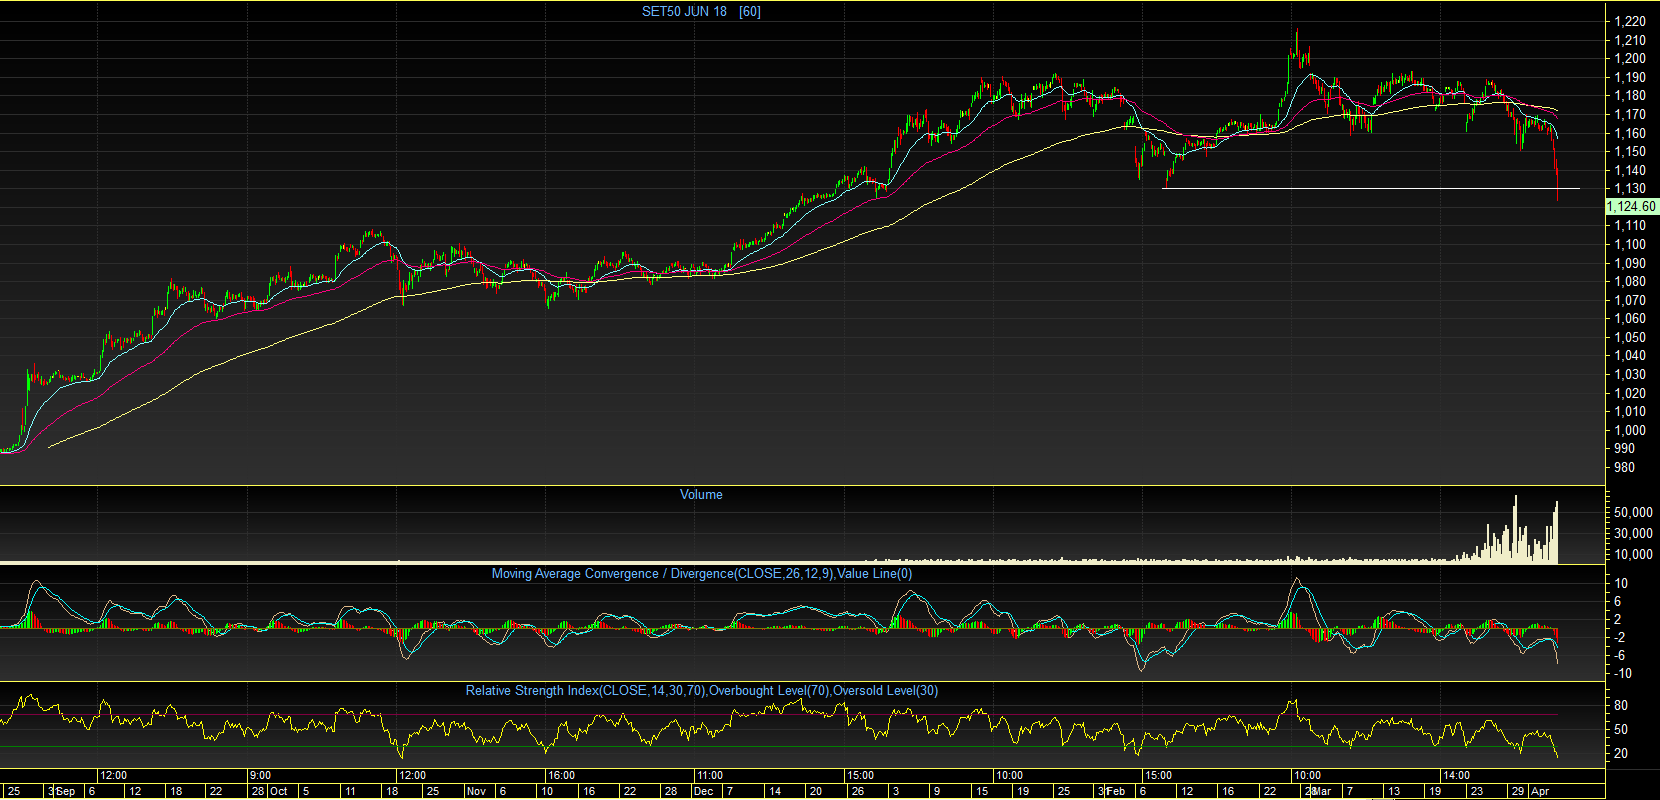Screen dimensions: 1660x800
Task: Click the Feb month label on the date axis
Action: click(1115, 791)
